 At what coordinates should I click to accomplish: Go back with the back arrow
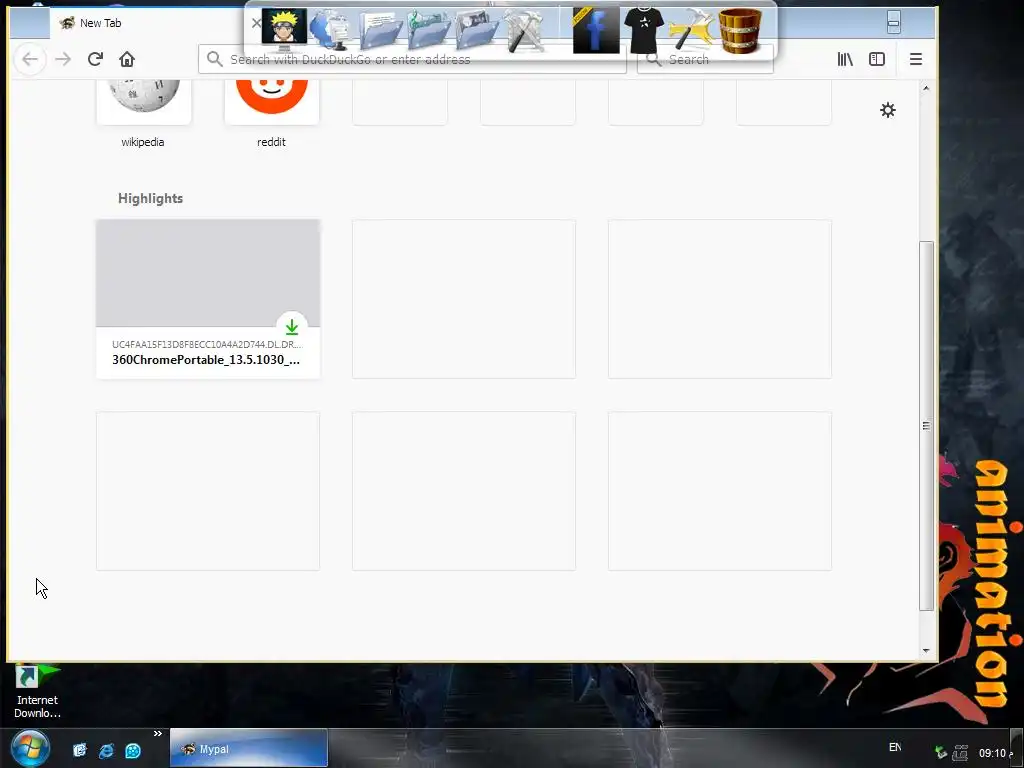click(30, 59)
